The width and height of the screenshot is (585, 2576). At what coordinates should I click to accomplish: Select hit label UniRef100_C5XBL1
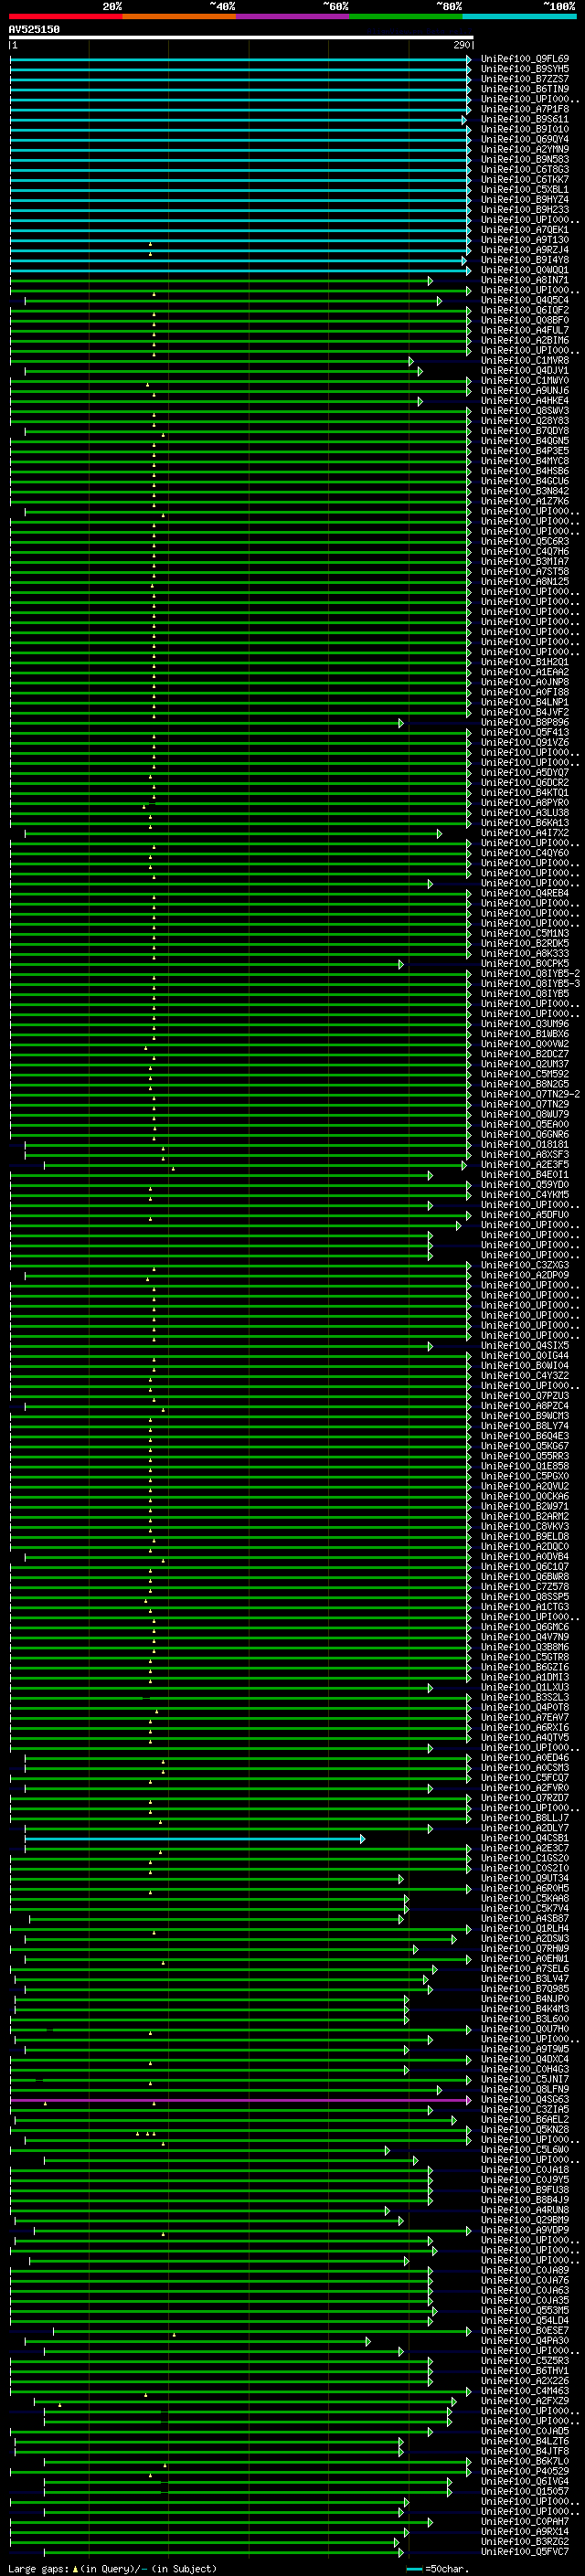pos(525,189)
